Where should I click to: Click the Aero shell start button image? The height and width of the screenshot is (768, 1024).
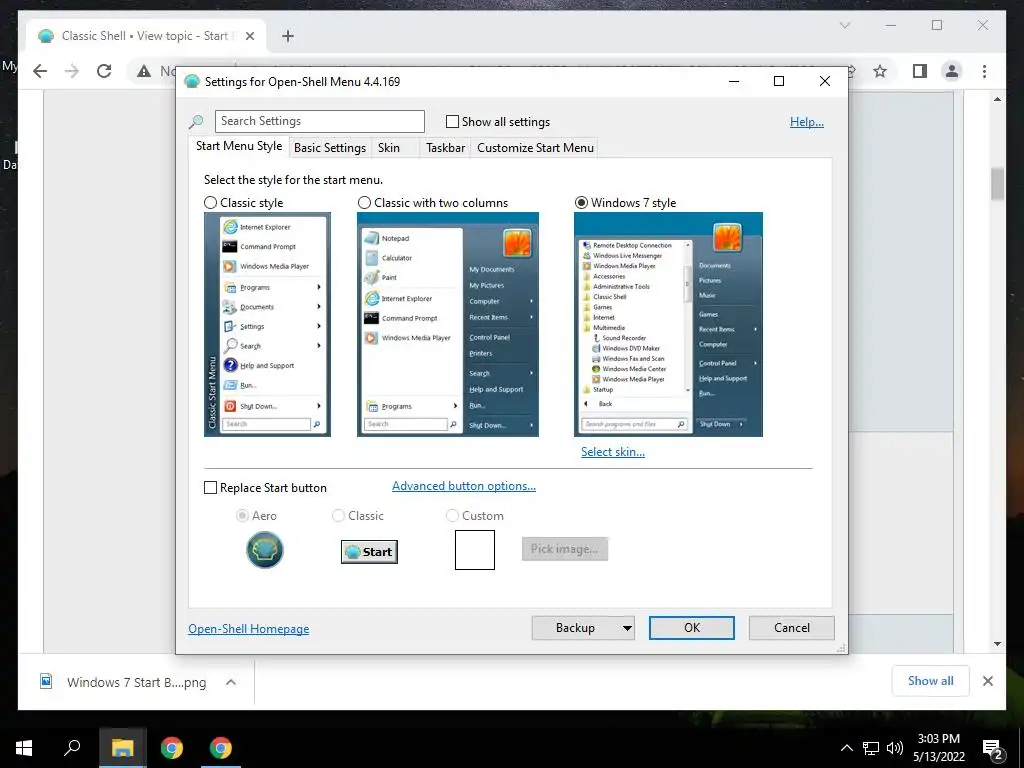coord(264,550)
